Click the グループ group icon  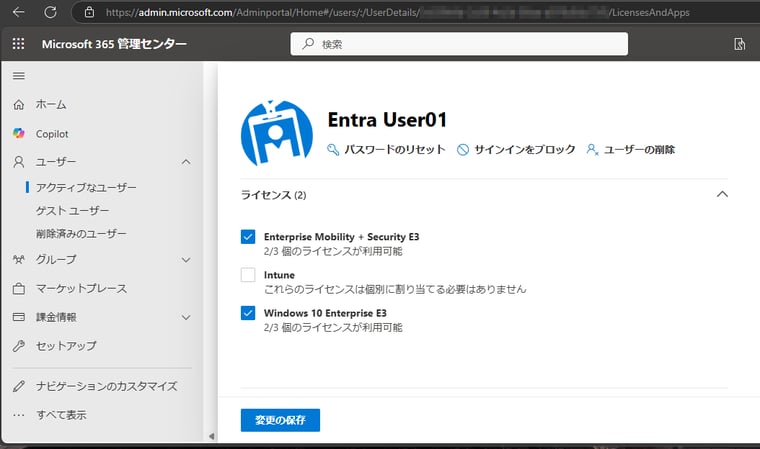coord(19,259)
